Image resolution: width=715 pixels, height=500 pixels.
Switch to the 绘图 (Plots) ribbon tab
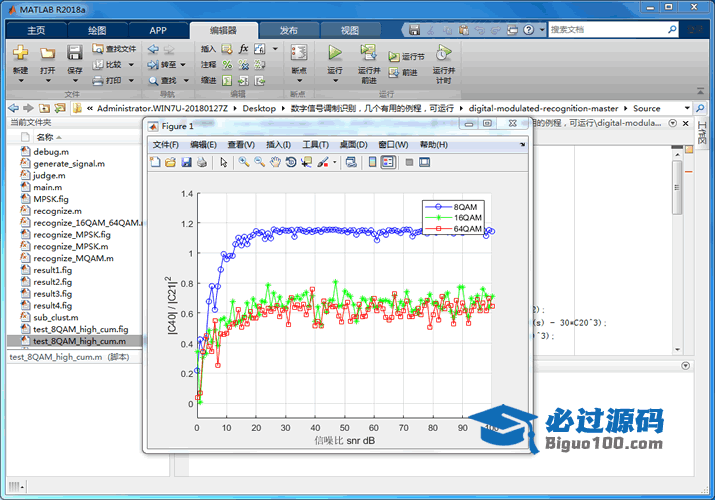(x=96, y=30)
